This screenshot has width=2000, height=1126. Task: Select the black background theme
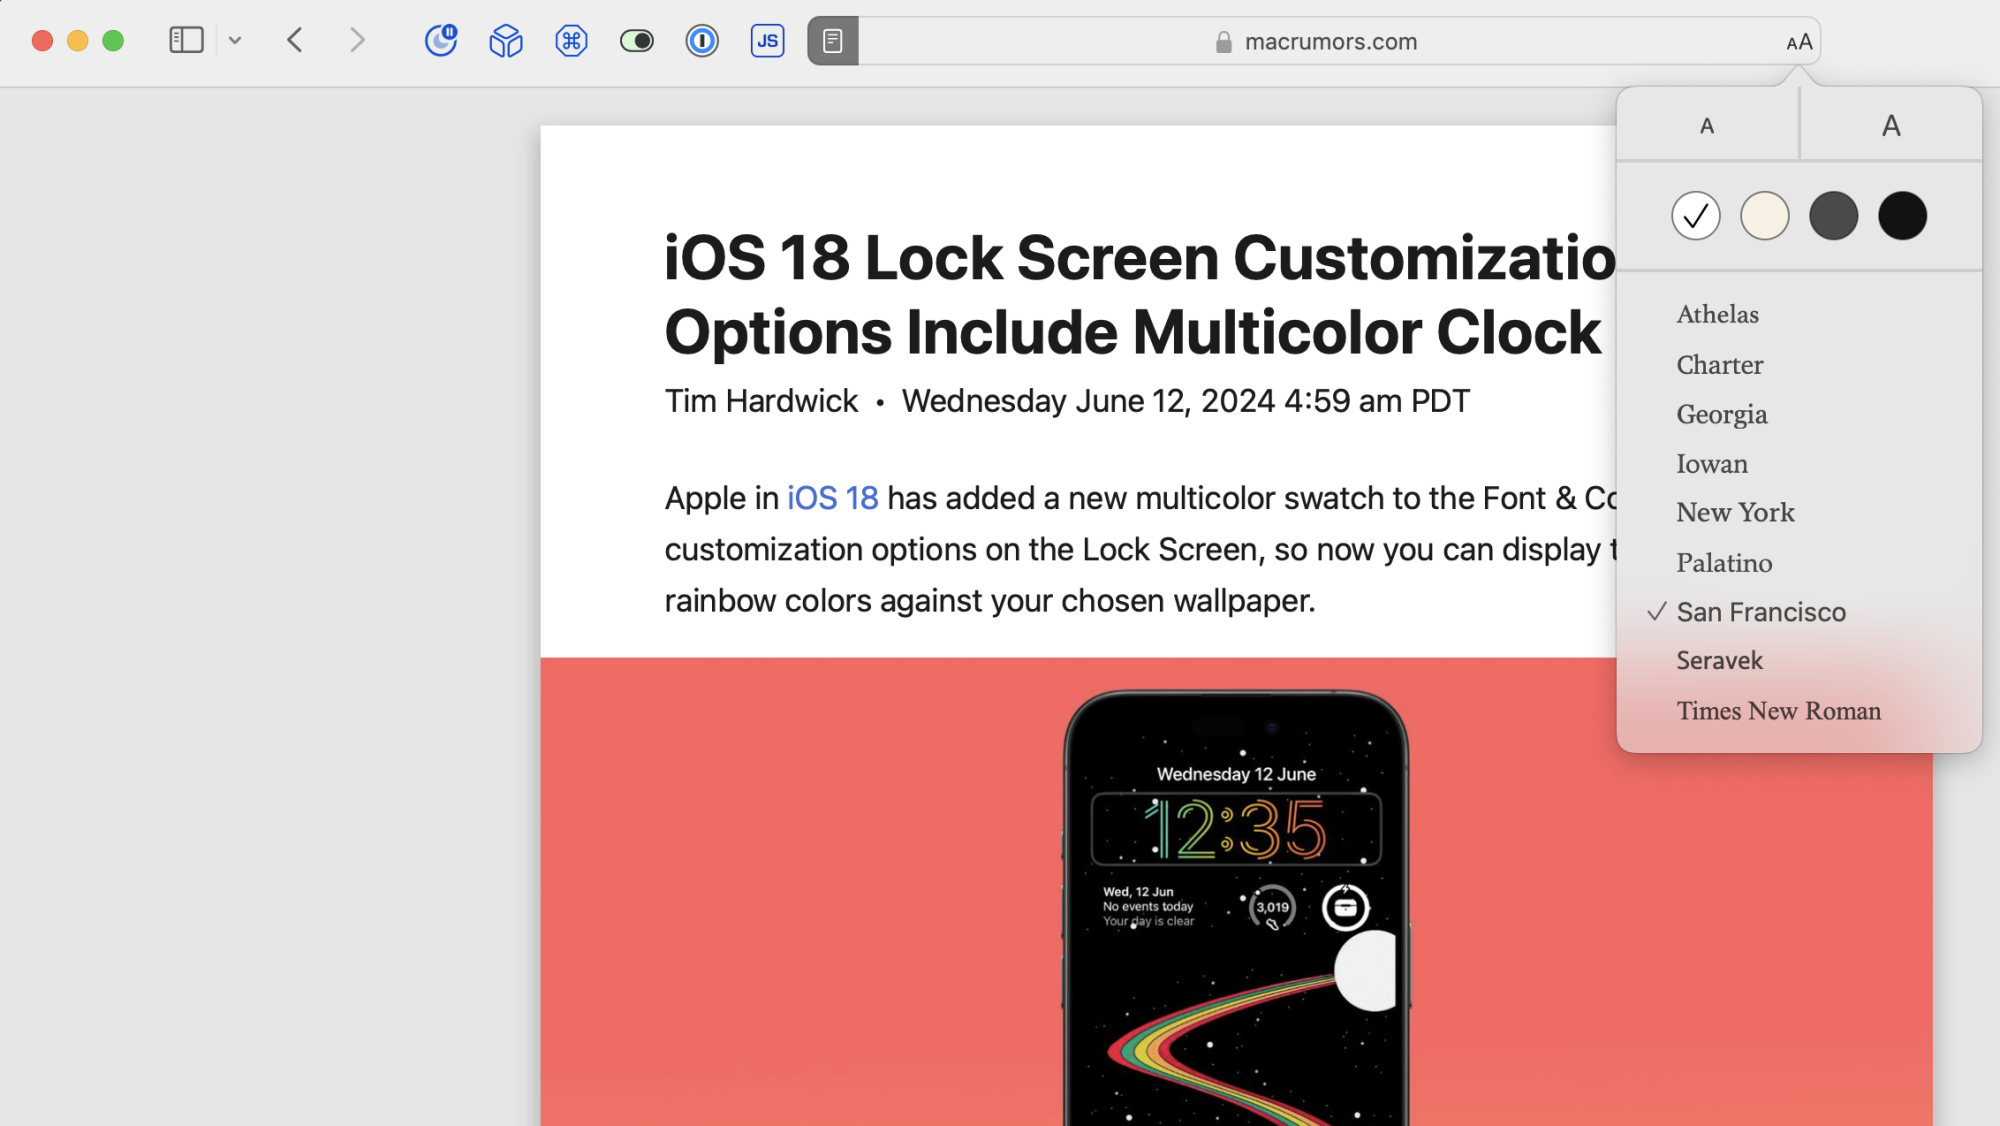pos(1903,216)
